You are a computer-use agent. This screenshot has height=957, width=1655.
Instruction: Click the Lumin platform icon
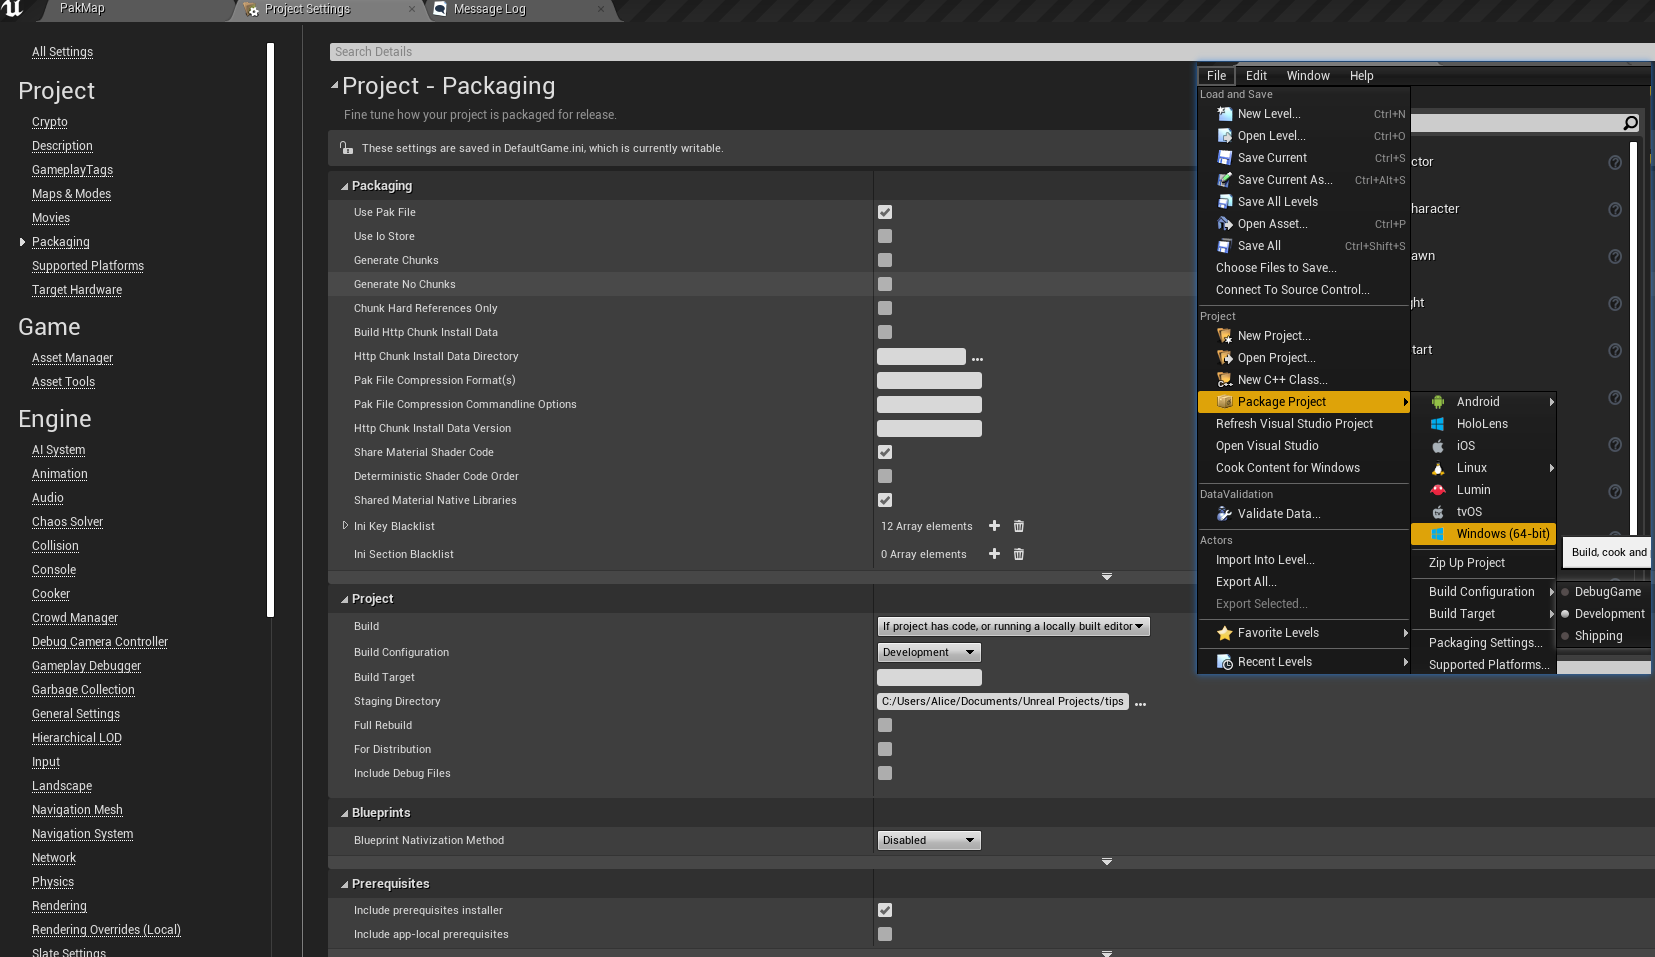pyautogui.click(x=1438, y=490)
